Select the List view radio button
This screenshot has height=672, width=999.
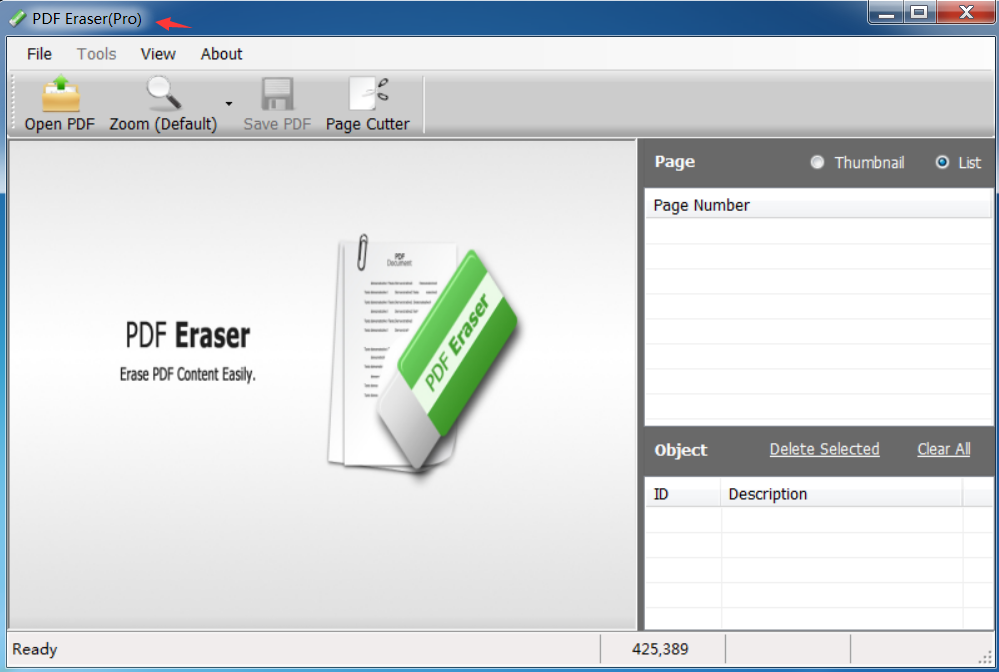(x=942, y=162)
